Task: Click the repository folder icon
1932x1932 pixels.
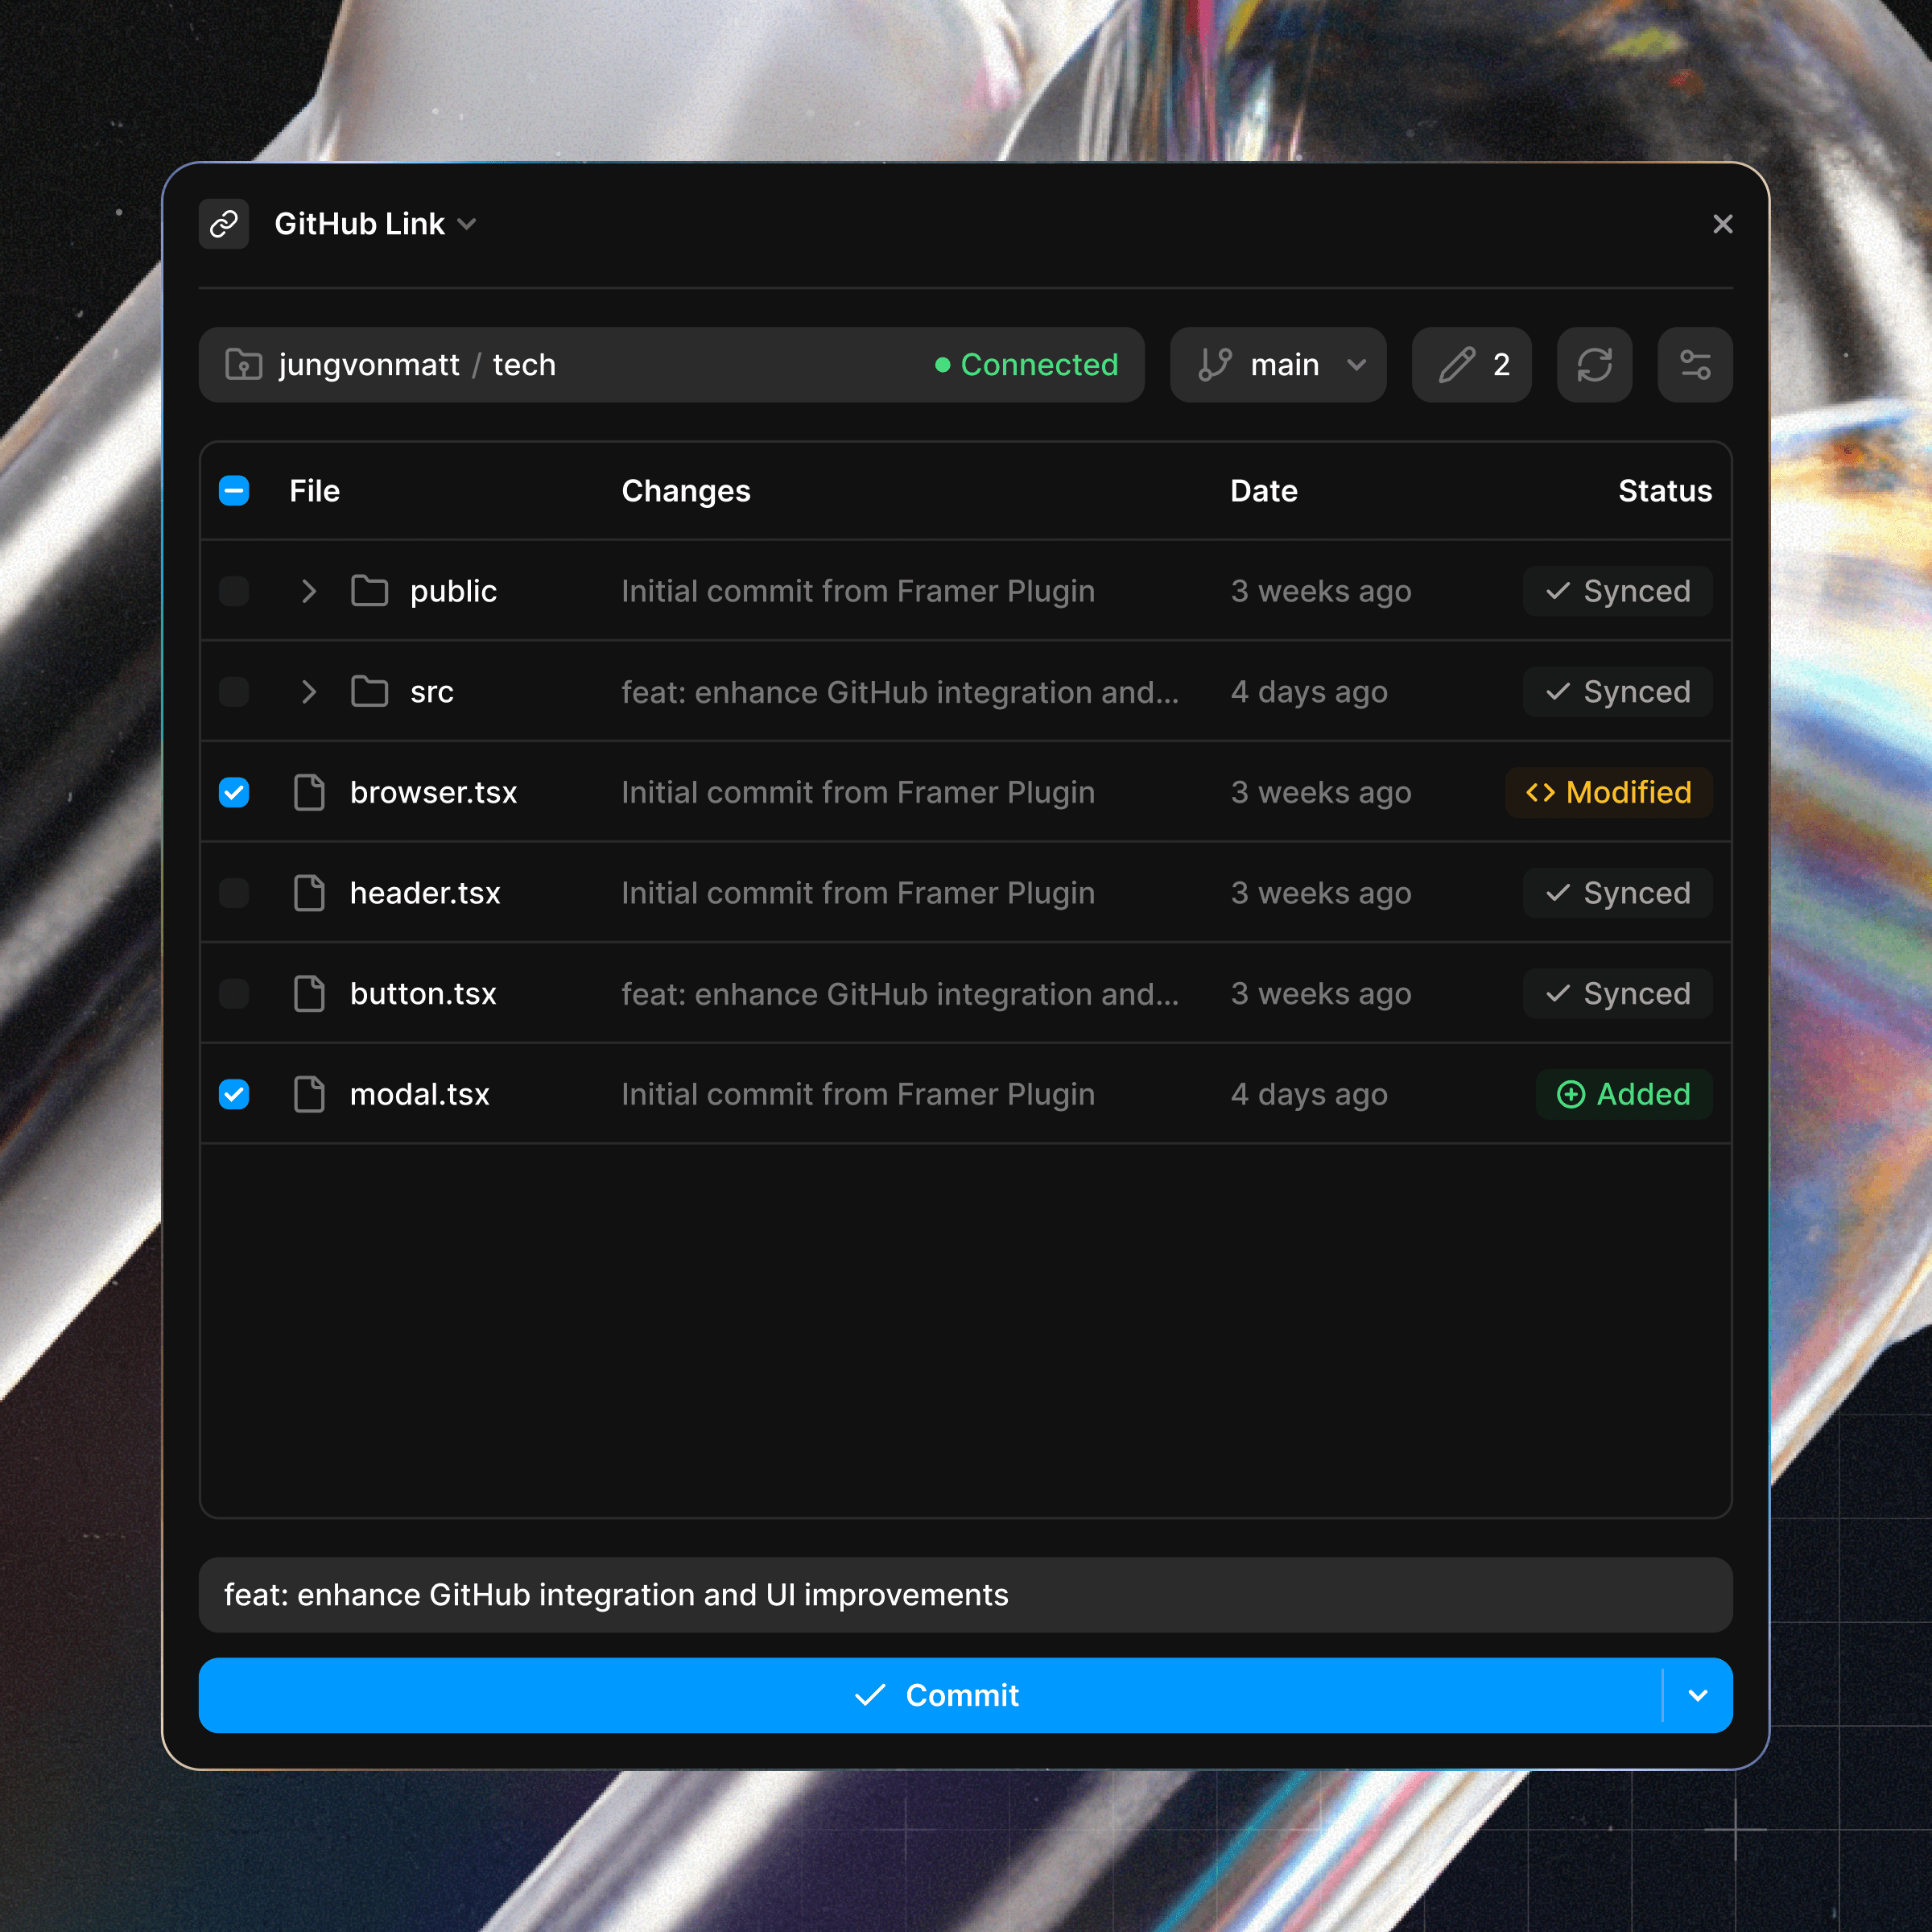Action: coord(244,365)
